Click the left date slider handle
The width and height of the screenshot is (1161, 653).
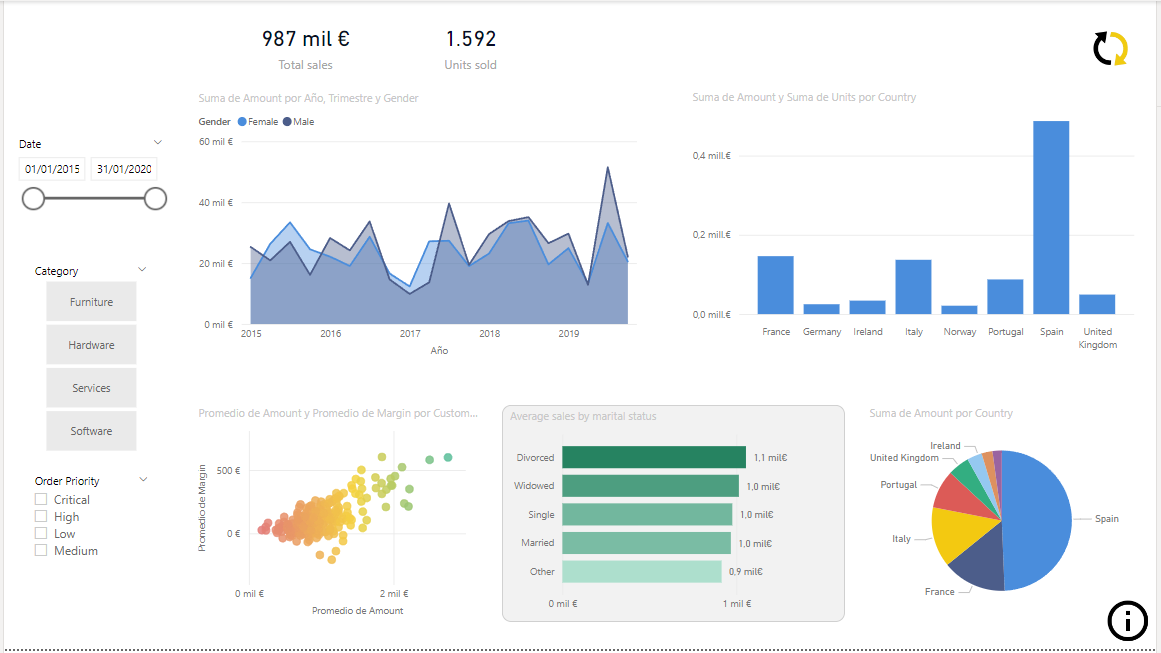click(x=33, y=198)
